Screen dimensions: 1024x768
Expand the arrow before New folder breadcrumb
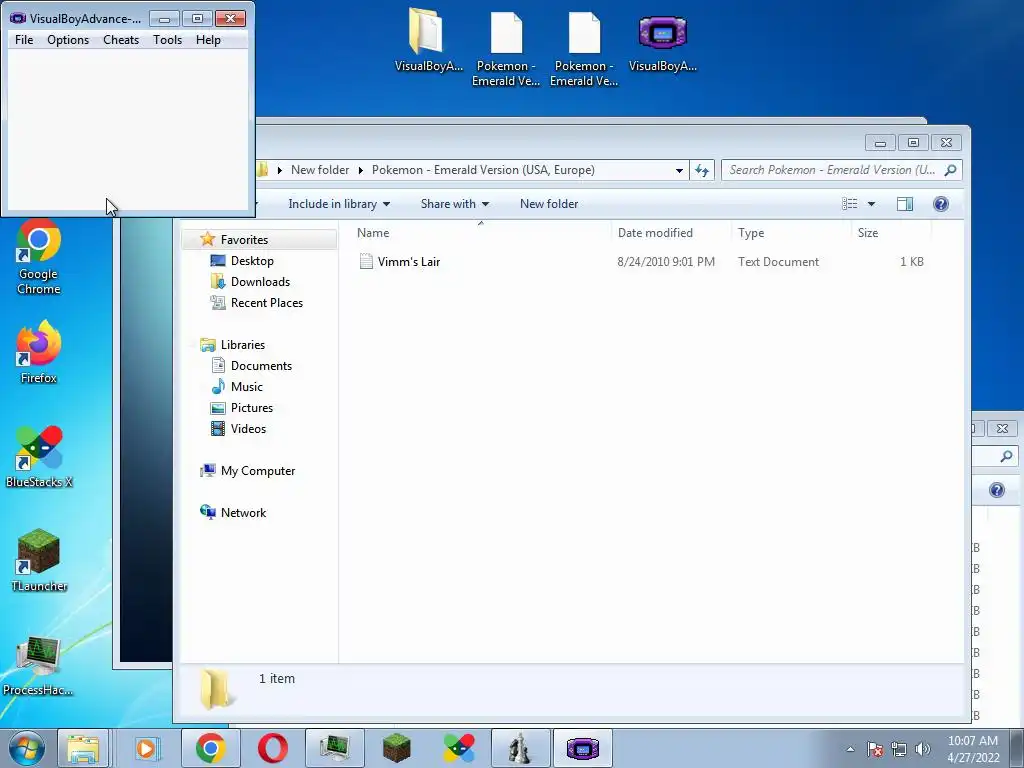click(x=280, y=170)
